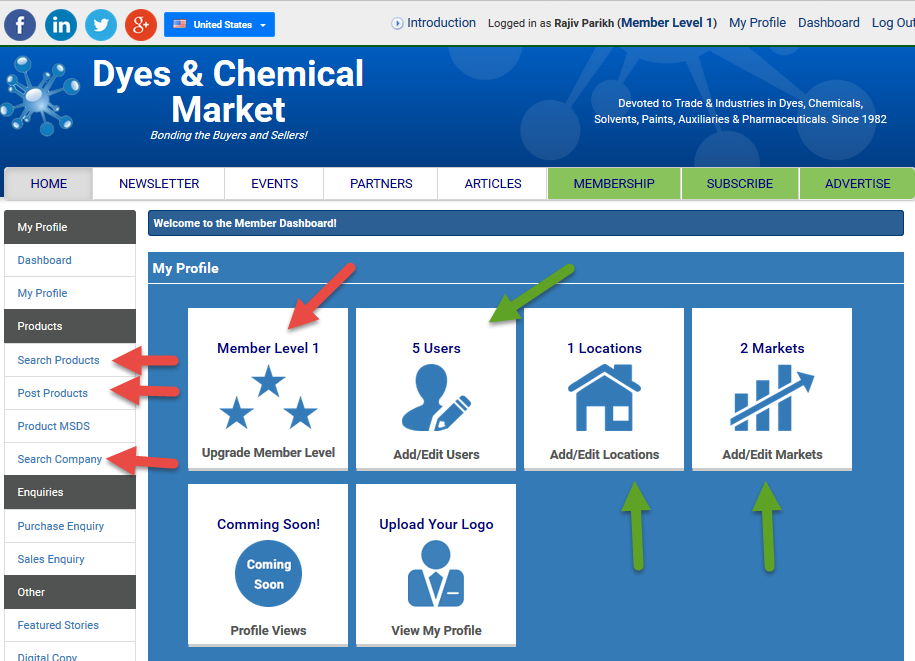
Task: Click the 1 Locations card title
Action: (x=604, y=348)
